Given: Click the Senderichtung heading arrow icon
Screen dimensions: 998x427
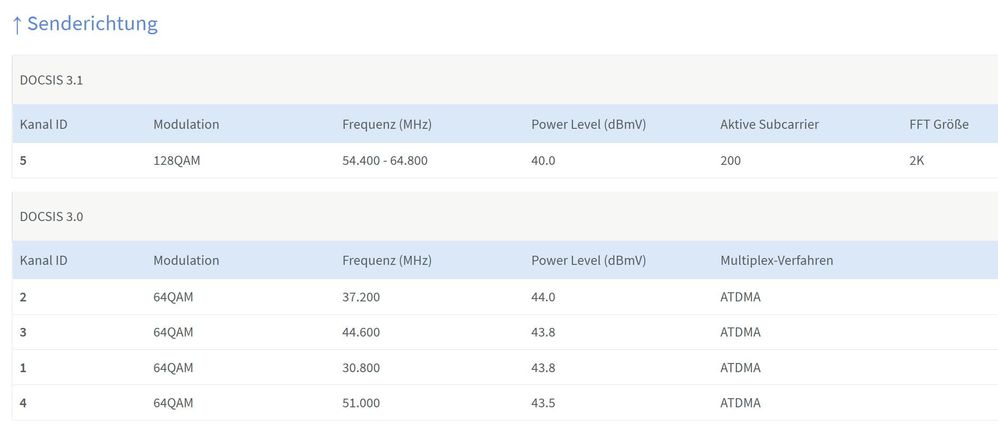Looking at the screenshot, I should click(17, 25).
